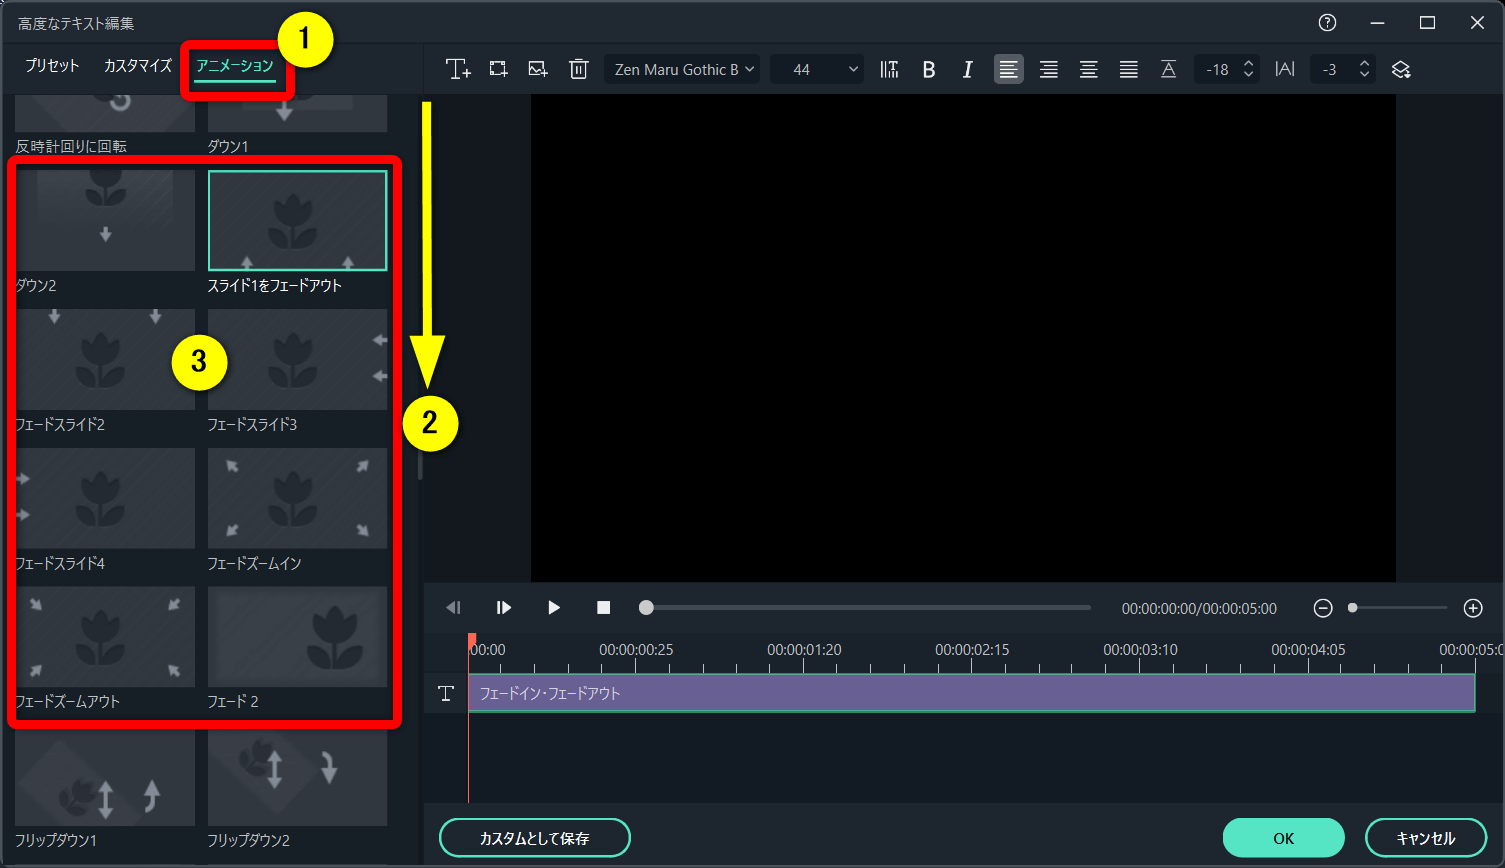Step back to previous frame
The width and height of the screenshot is (1505, 868).
coord(454,608)
